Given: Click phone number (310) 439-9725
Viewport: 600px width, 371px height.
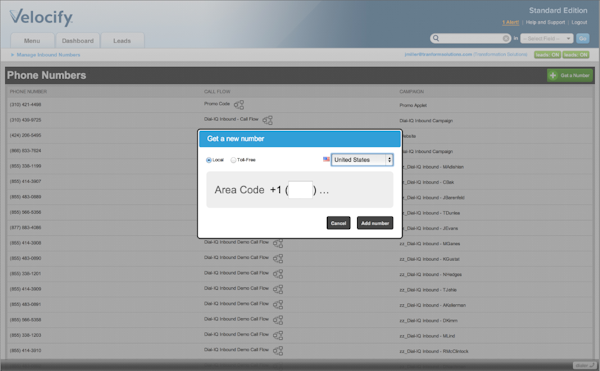Looking at the screenshot, I should coord(25,120).
